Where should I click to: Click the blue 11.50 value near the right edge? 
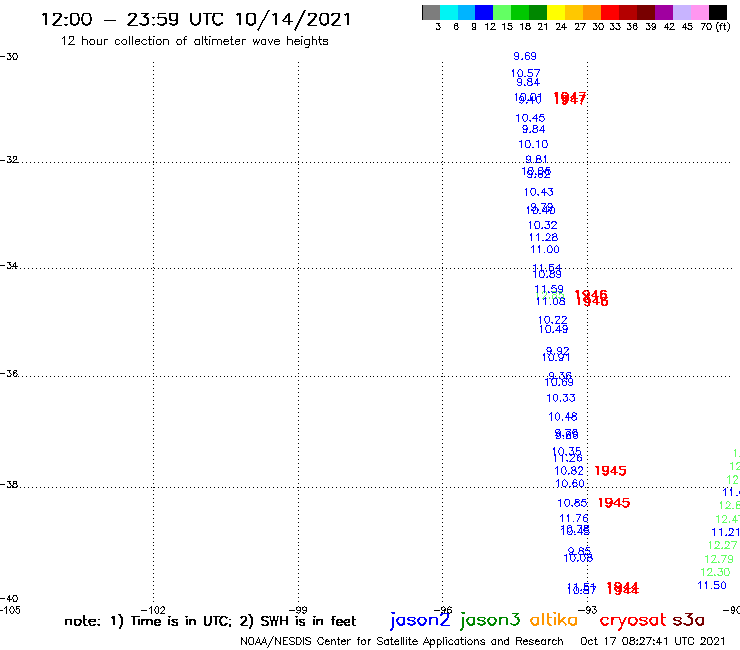click(x=712, y=585)
